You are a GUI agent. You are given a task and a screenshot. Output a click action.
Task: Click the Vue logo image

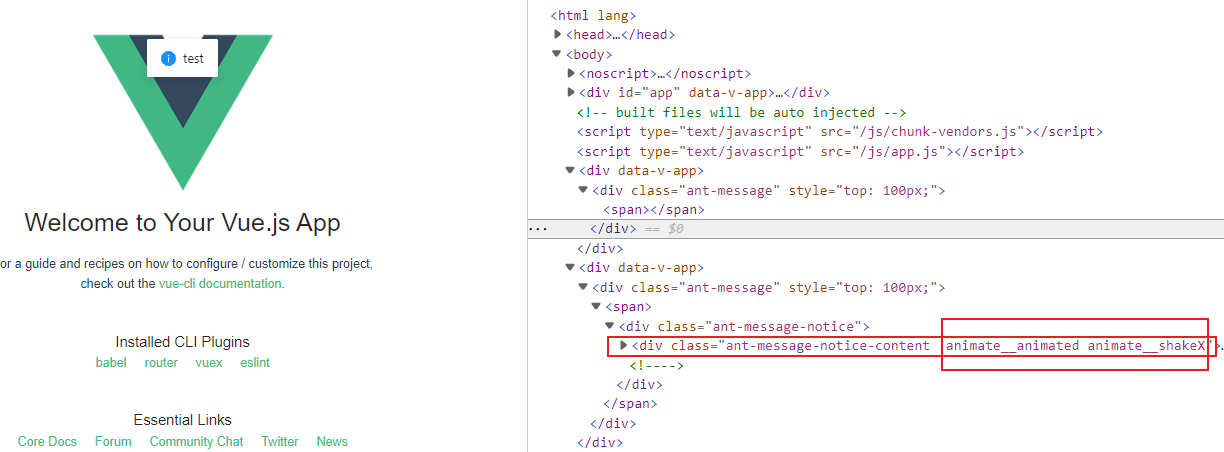183,112
